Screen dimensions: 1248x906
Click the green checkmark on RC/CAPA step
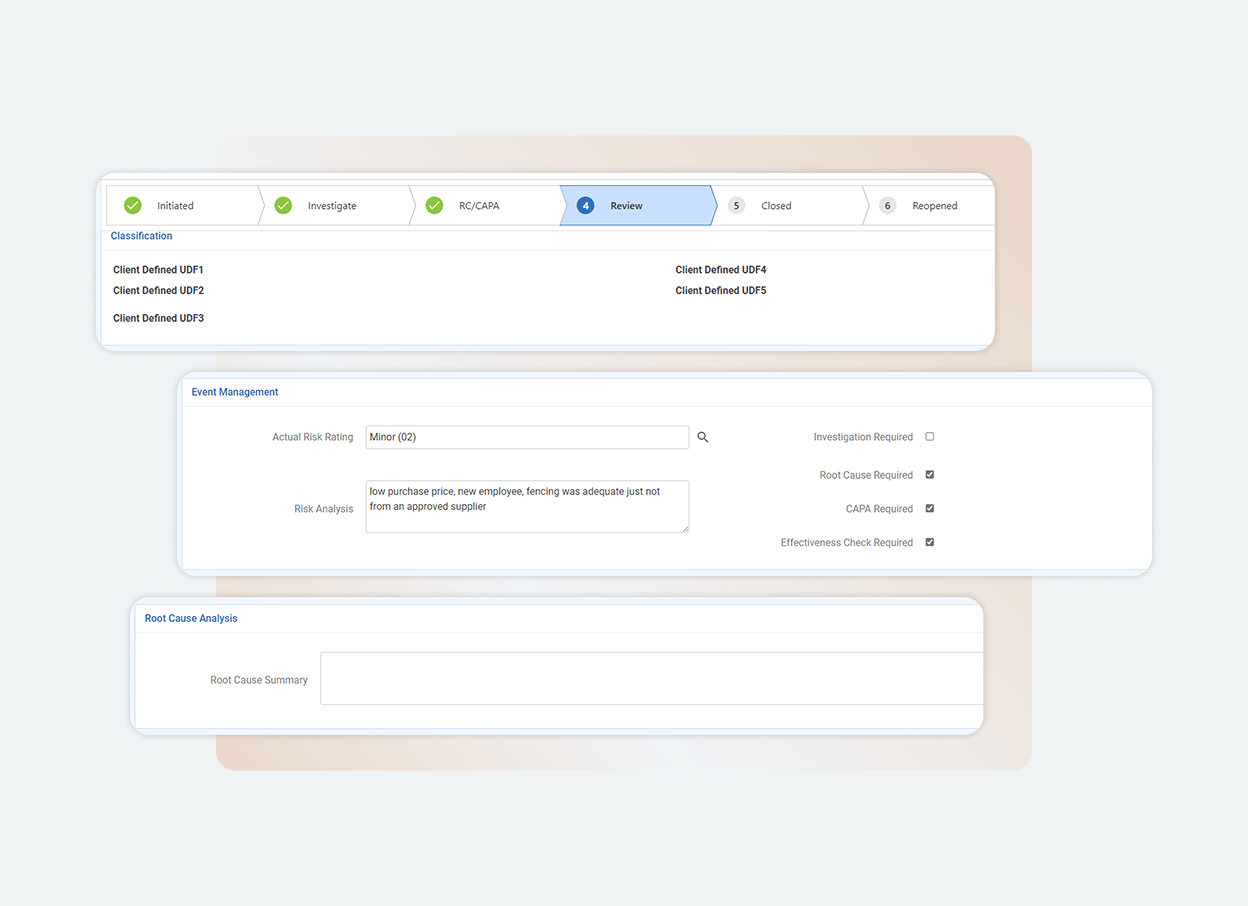click(x=434, y=205)
